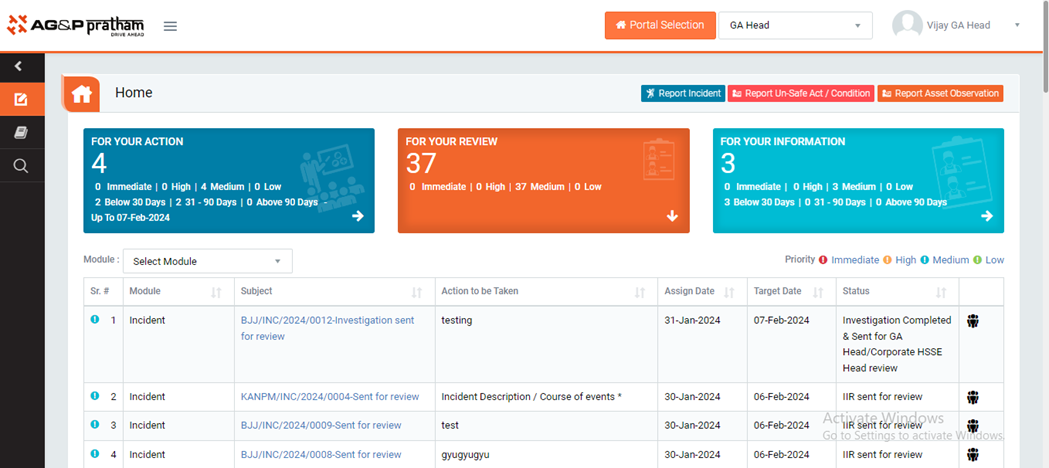Open KANPM/INC/2024/0004 sent for review link
The image size is (1049, 468).
click(329, 397)
